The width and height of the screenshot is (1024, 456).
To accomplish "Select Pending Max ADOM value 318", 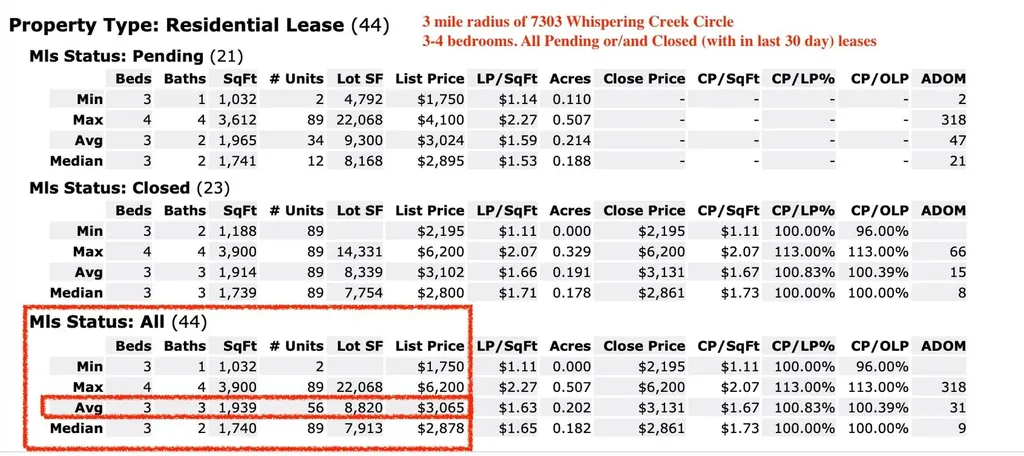I will click(954, 121).
